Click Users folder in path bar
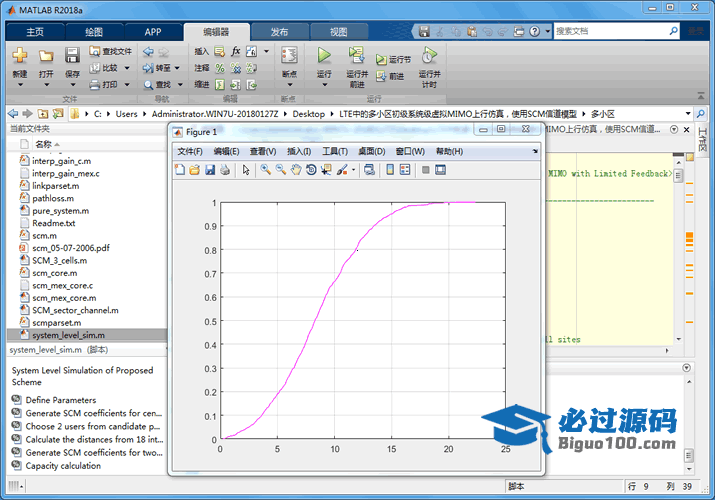The height and width of the screenshot is (500, 715). [126, 114]
